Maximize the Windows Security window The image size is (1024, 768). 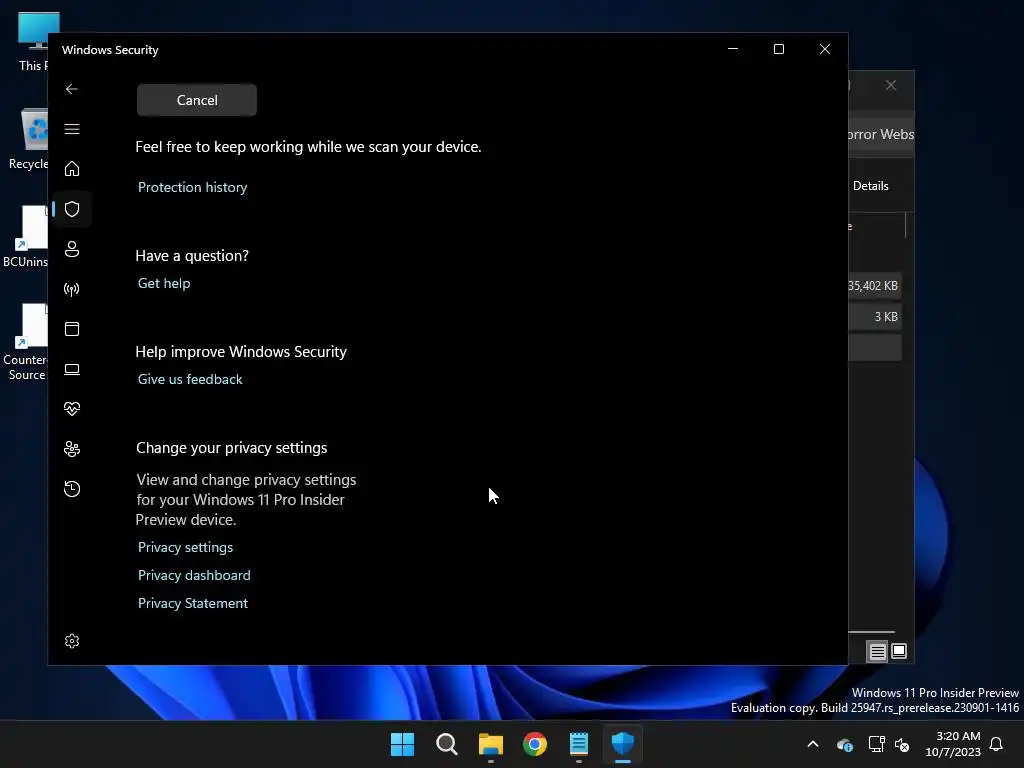click(x=778, y=50)
